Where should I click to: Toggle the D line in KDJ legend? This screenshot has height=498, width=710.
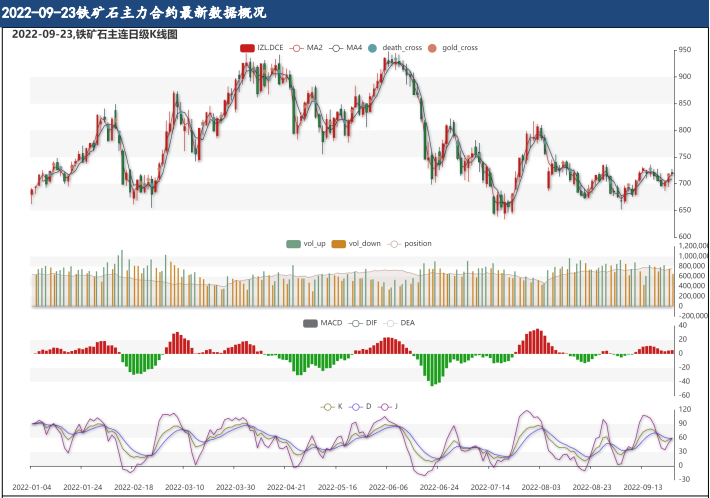tap(356, 407)
